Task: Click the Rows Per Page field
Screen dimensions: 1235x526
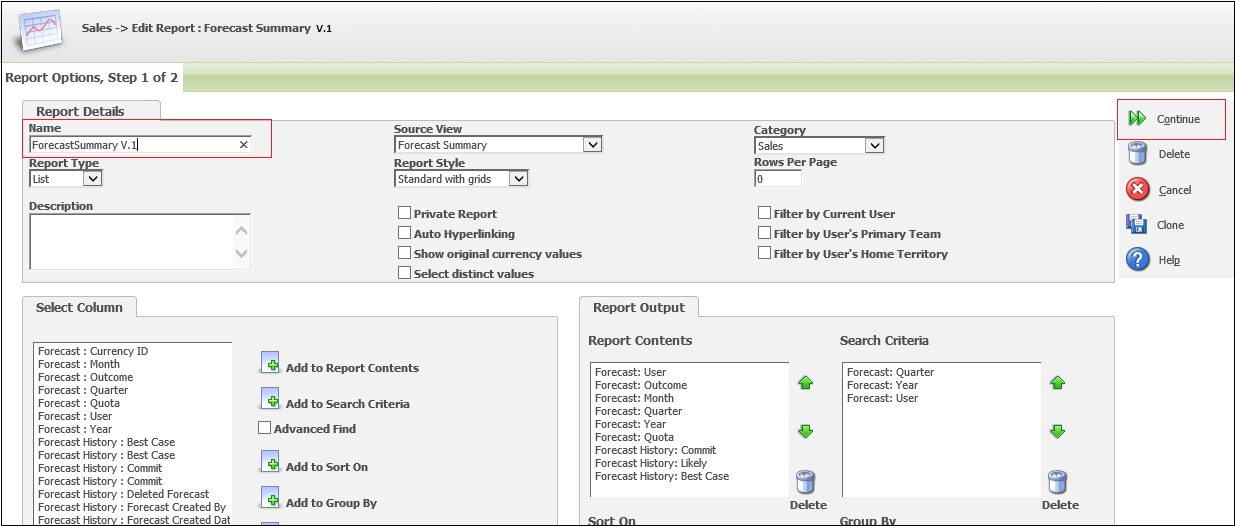Action: tap(778, 179)
